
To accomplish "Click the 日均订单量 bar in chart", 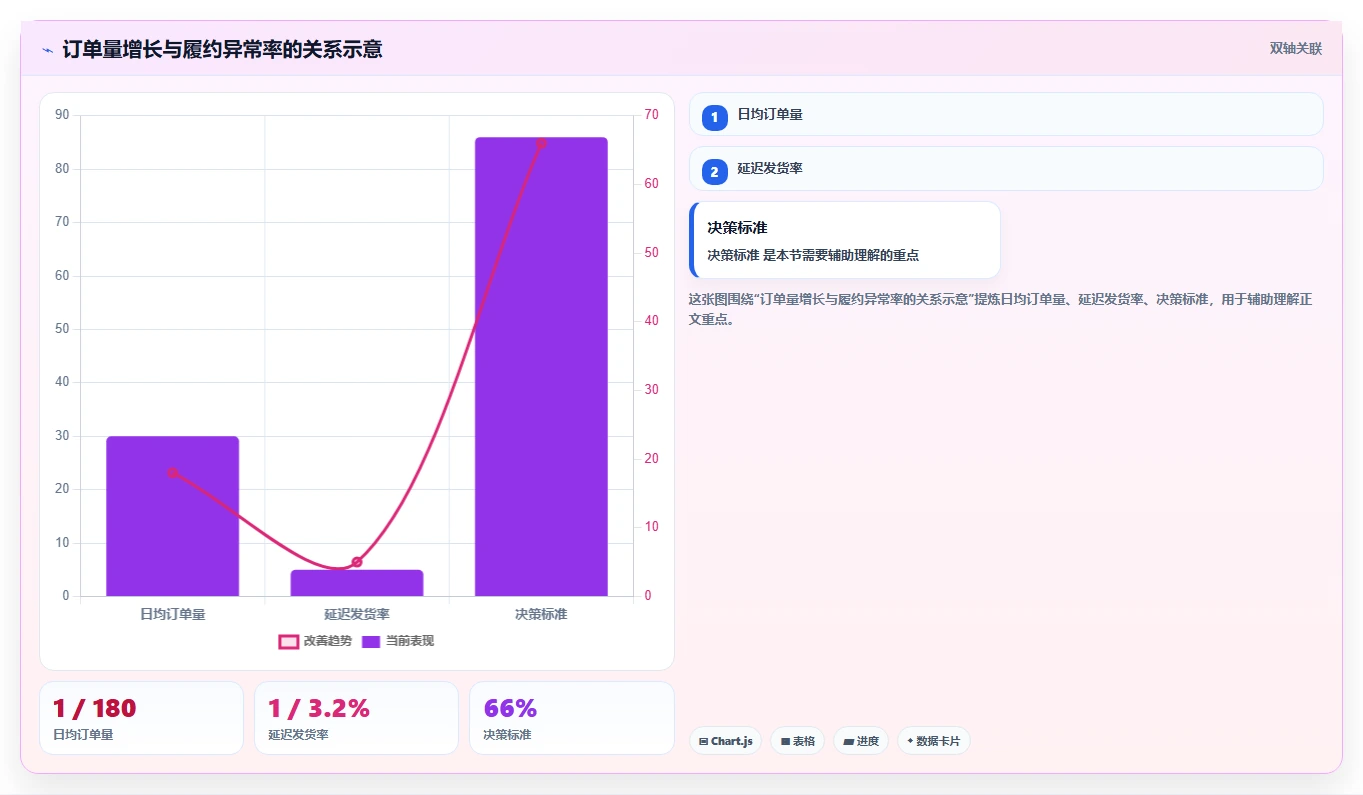I will tap(172, 516).
